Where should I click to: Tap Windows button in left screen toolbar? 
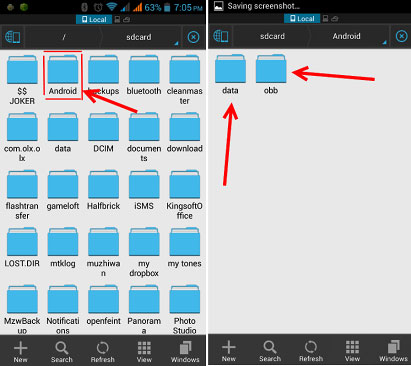pyautogui.click(x=185, y=352)
